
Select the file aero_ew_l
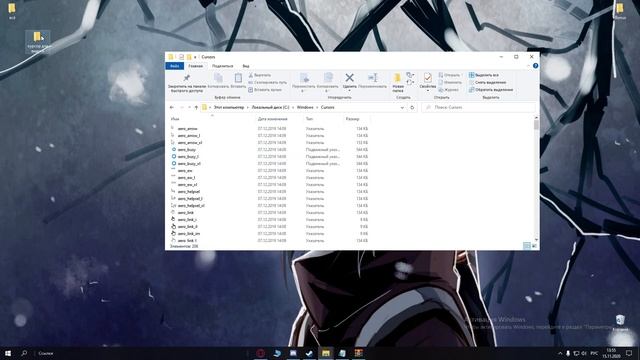[186, 178]
